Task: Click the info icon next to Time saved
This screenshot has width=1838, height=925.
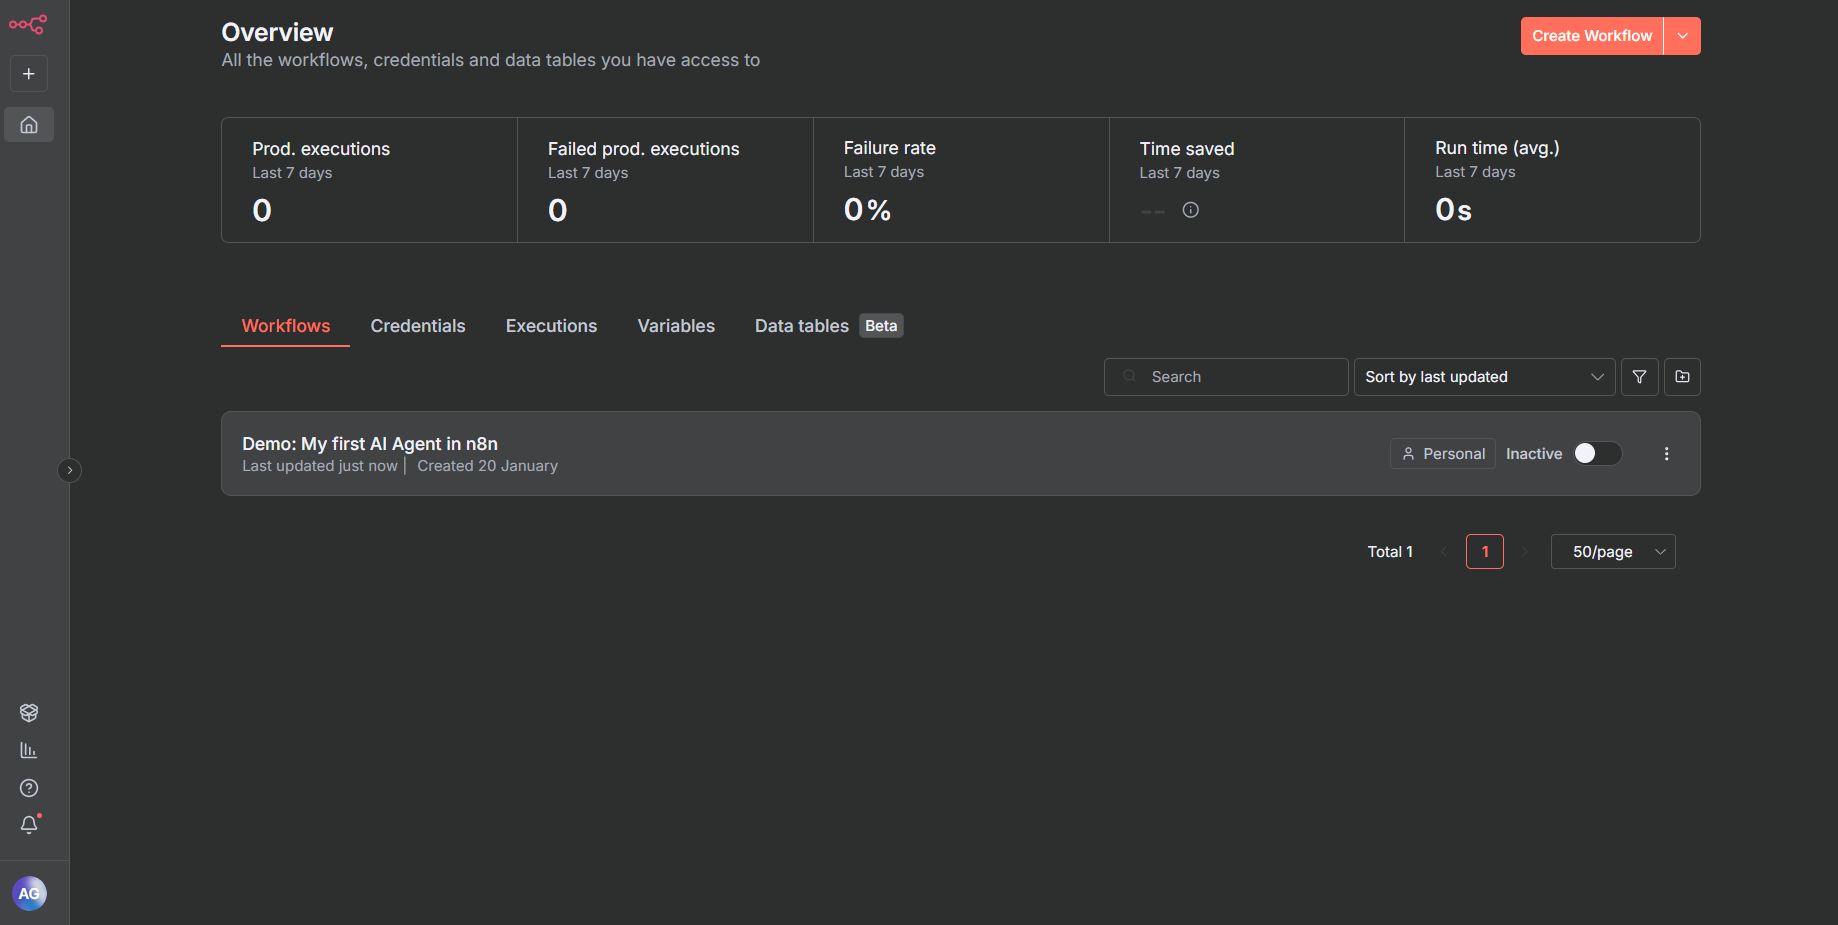Action: point(1190,210)
